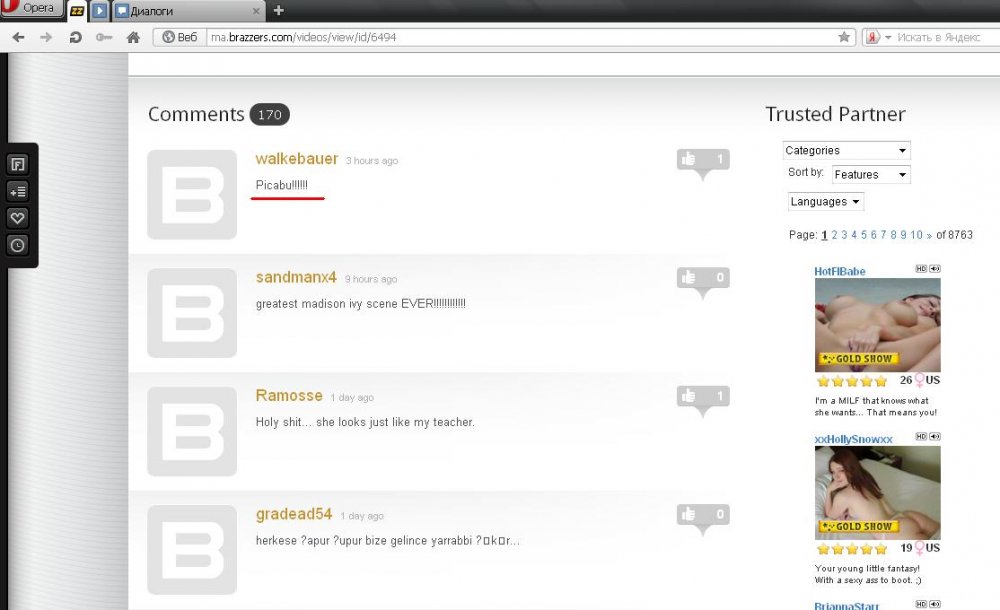Go to page 2 in pagination
Viewport: 1000px width, 610px height.
coord(834,235)
